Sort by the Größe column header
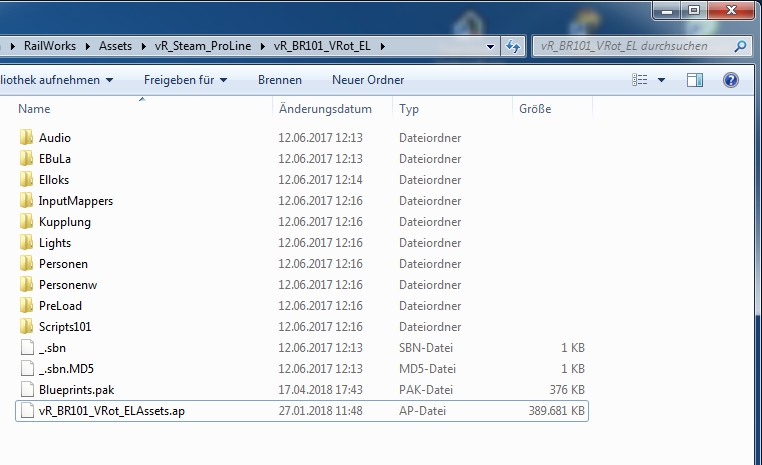762x465 pixels. (x=535, y=109)
